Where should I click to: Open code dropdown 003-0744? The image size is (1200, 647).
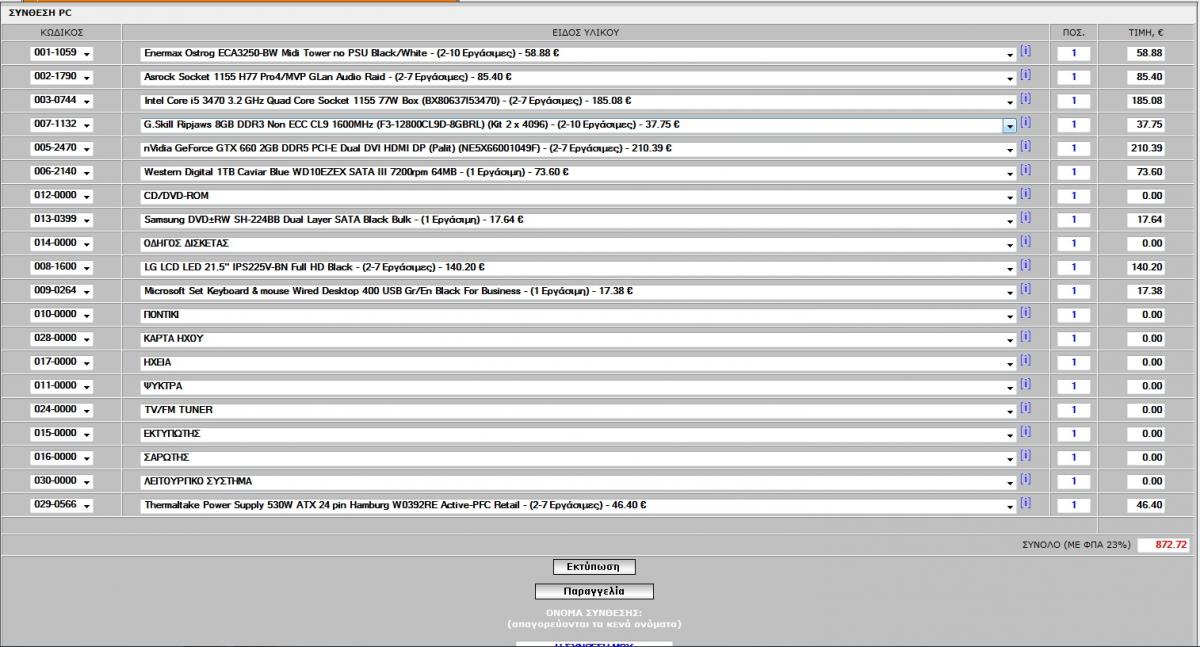click(61, 101)
